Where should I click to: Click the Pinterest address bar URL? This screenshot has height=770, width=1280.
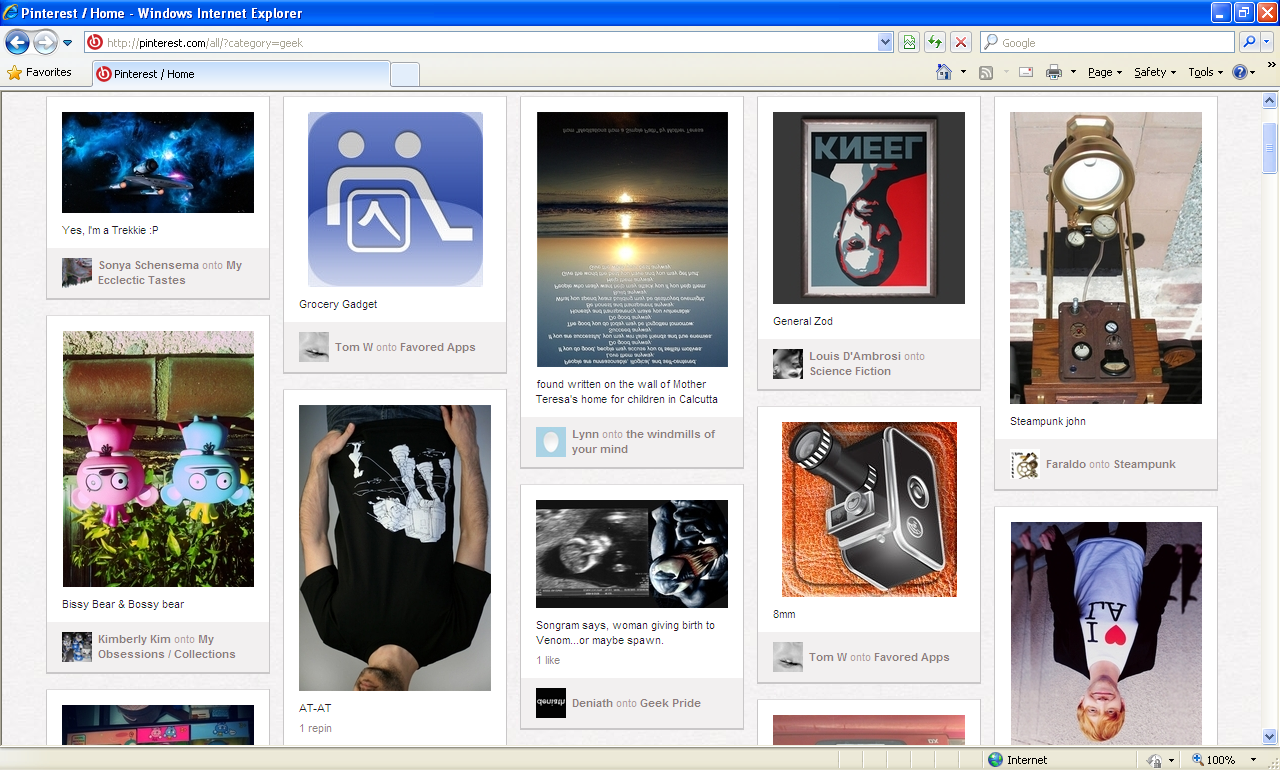pyautogui.click(x=204, y=43)
